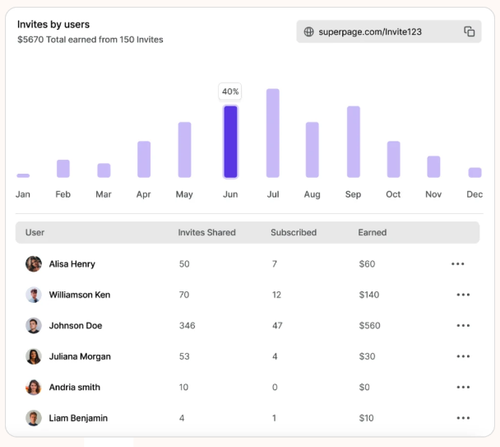Click the superpage.com/Invite123 link field
This screenshot has height=447, width=500.
[x=389, y=32]
